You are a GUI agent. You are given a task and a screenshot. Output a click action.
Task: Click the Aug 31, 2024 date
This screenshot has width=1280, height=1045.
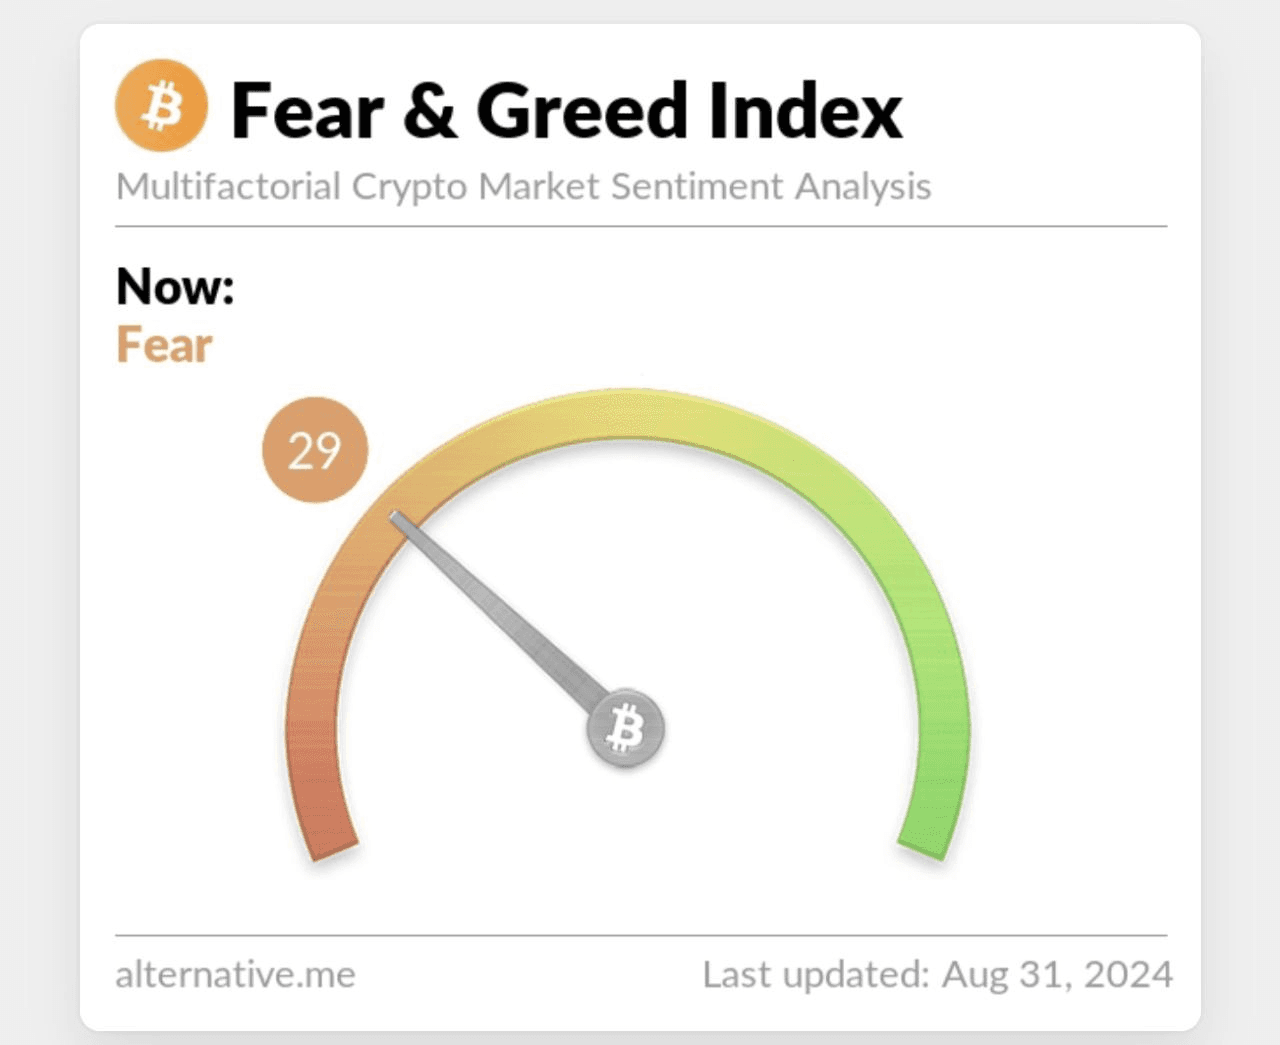click(1058, 974)
